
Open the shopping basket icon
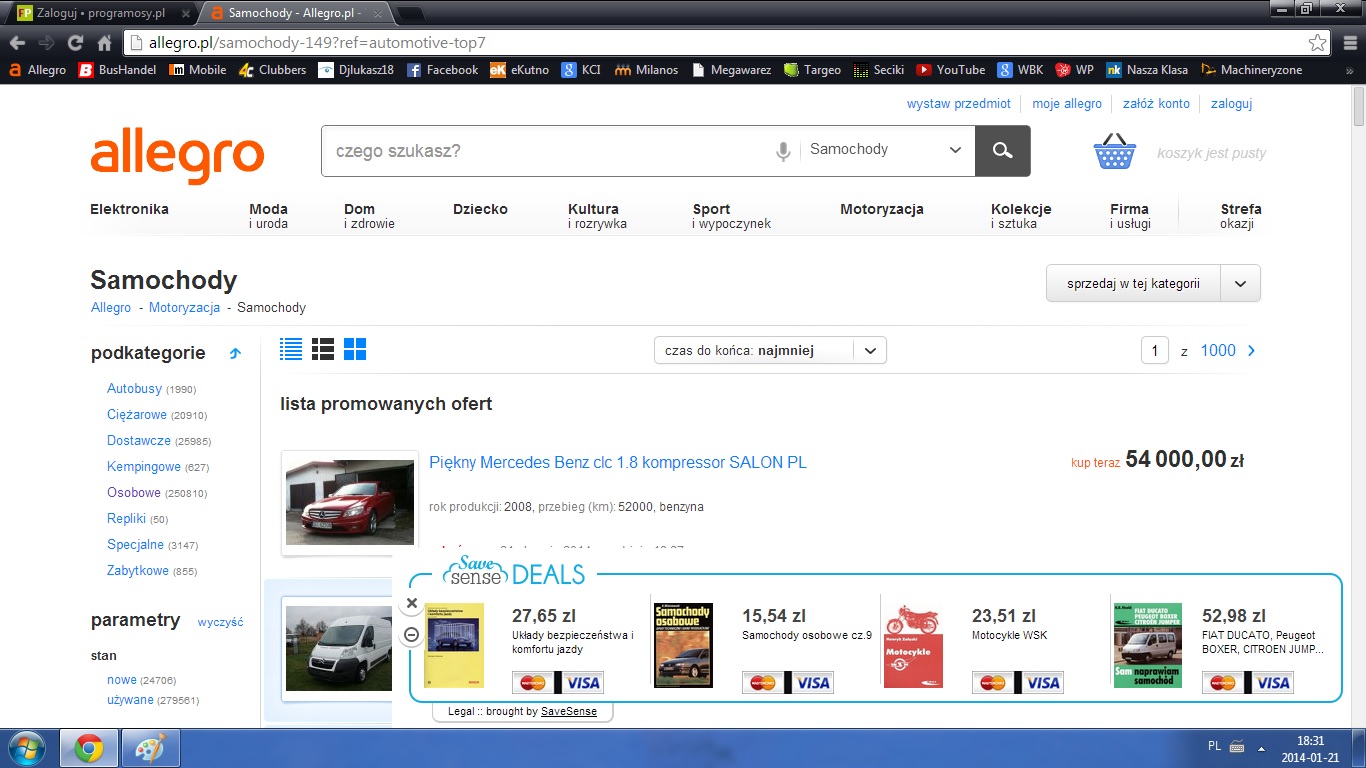[1115, 152]
